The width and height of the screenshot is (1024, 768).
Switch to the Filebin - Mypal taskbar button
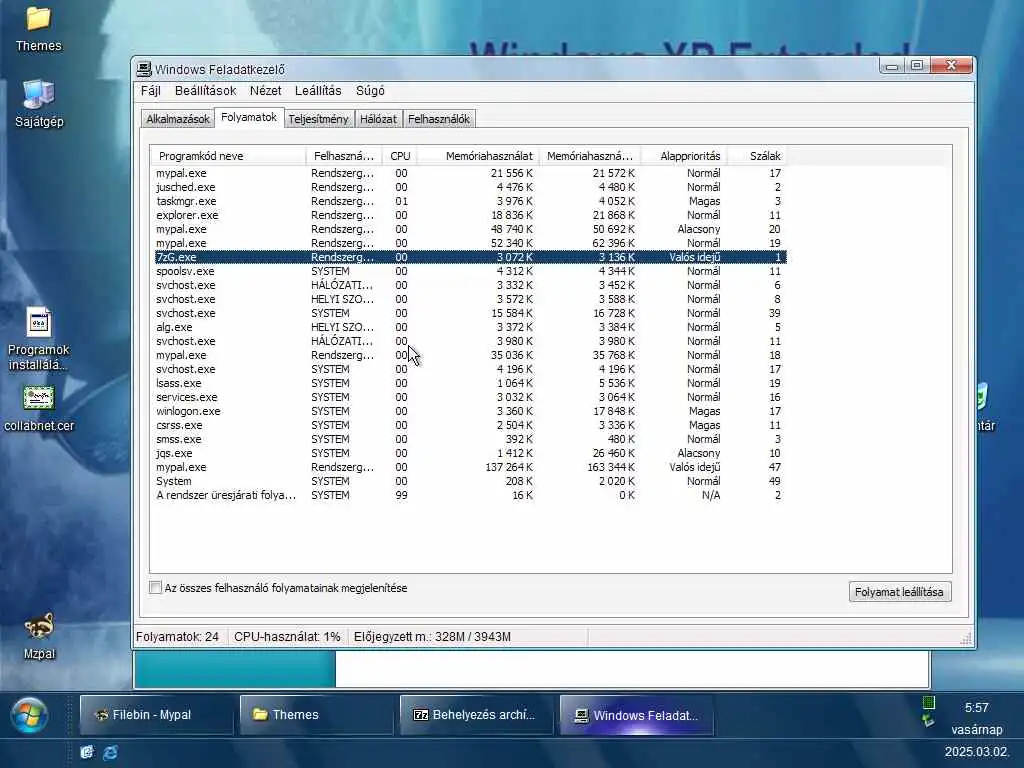click(156, 714)
